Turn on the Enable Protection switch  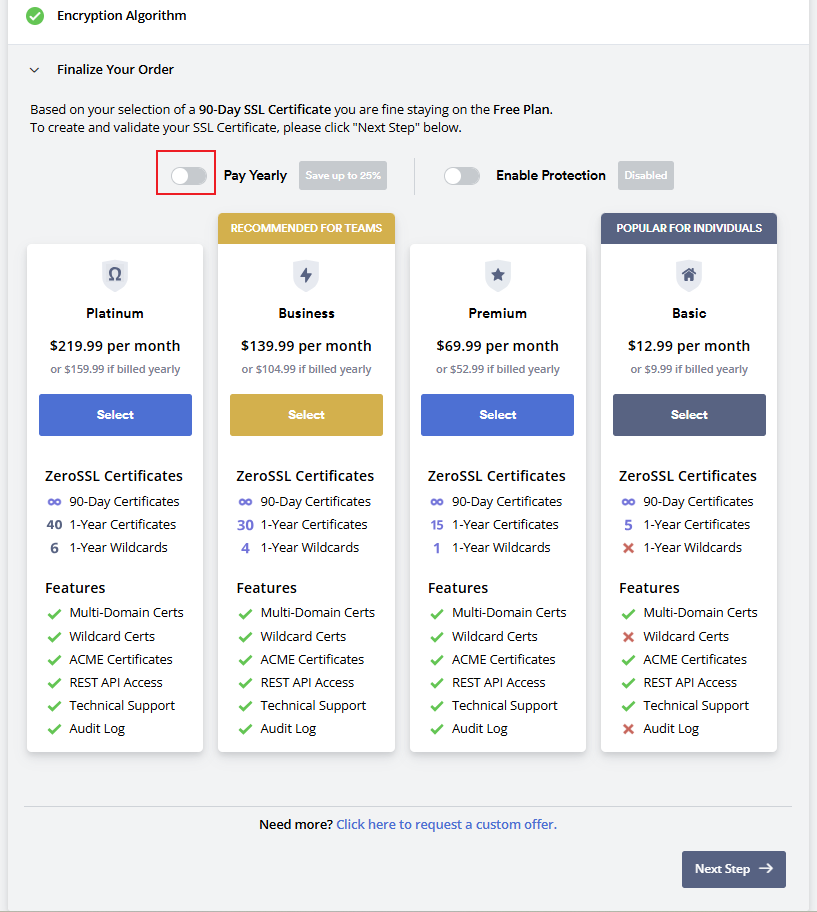[x=461, y=175]
